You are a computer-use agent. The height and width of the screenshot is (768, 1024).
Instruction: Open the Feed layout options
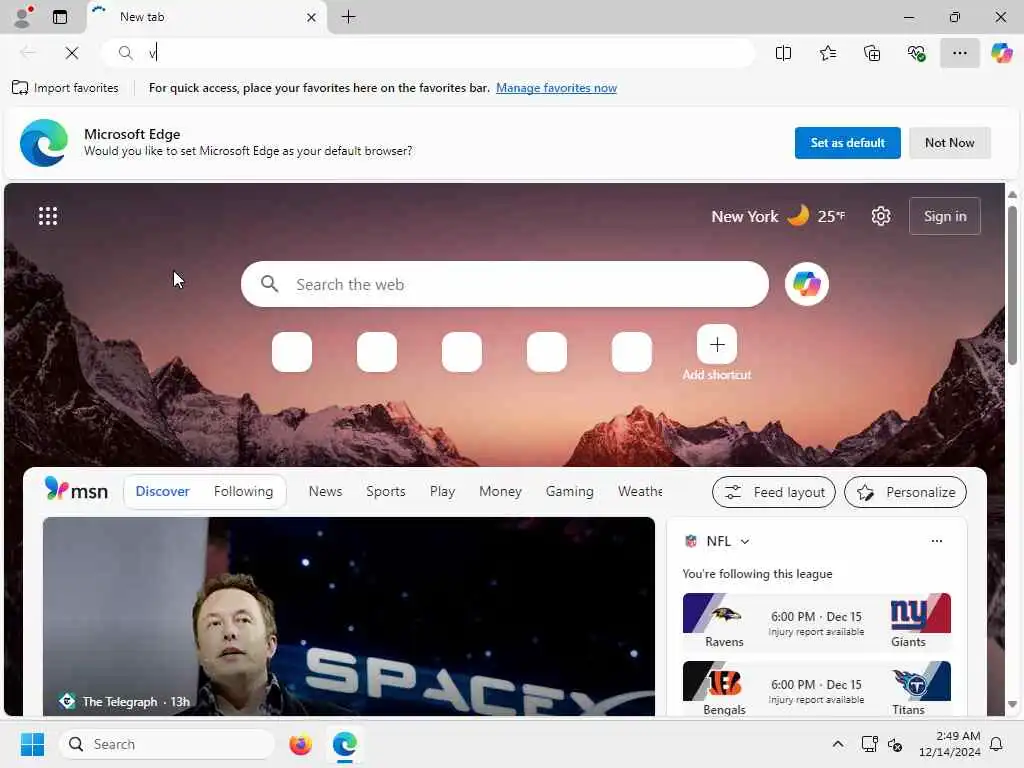[x=774, y=492]
